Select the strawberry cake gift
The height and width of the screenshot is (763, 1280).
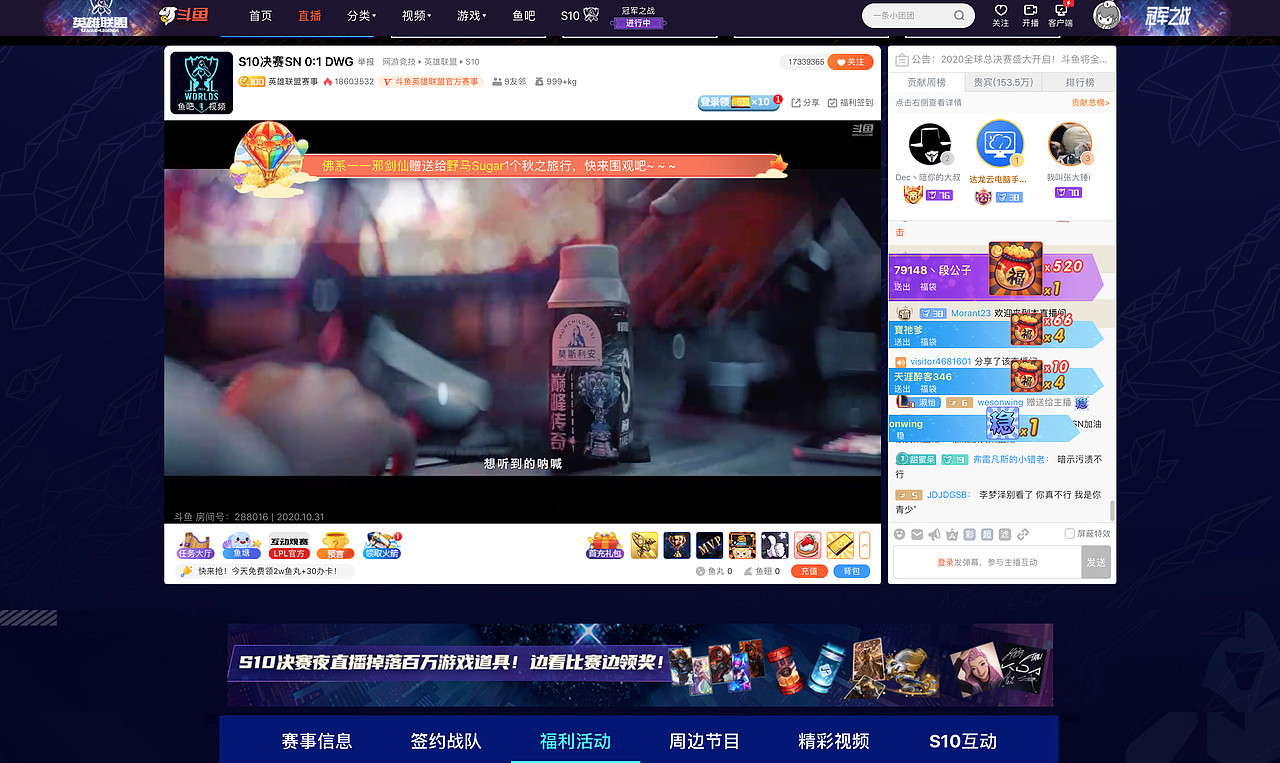(808, 545)
